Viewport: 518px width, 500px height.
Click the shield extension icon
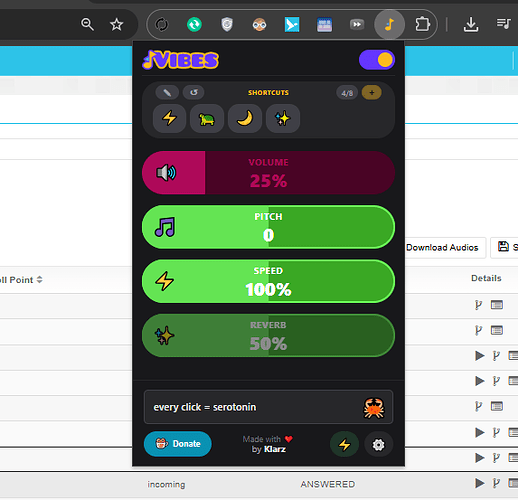[x=227, y=25]
